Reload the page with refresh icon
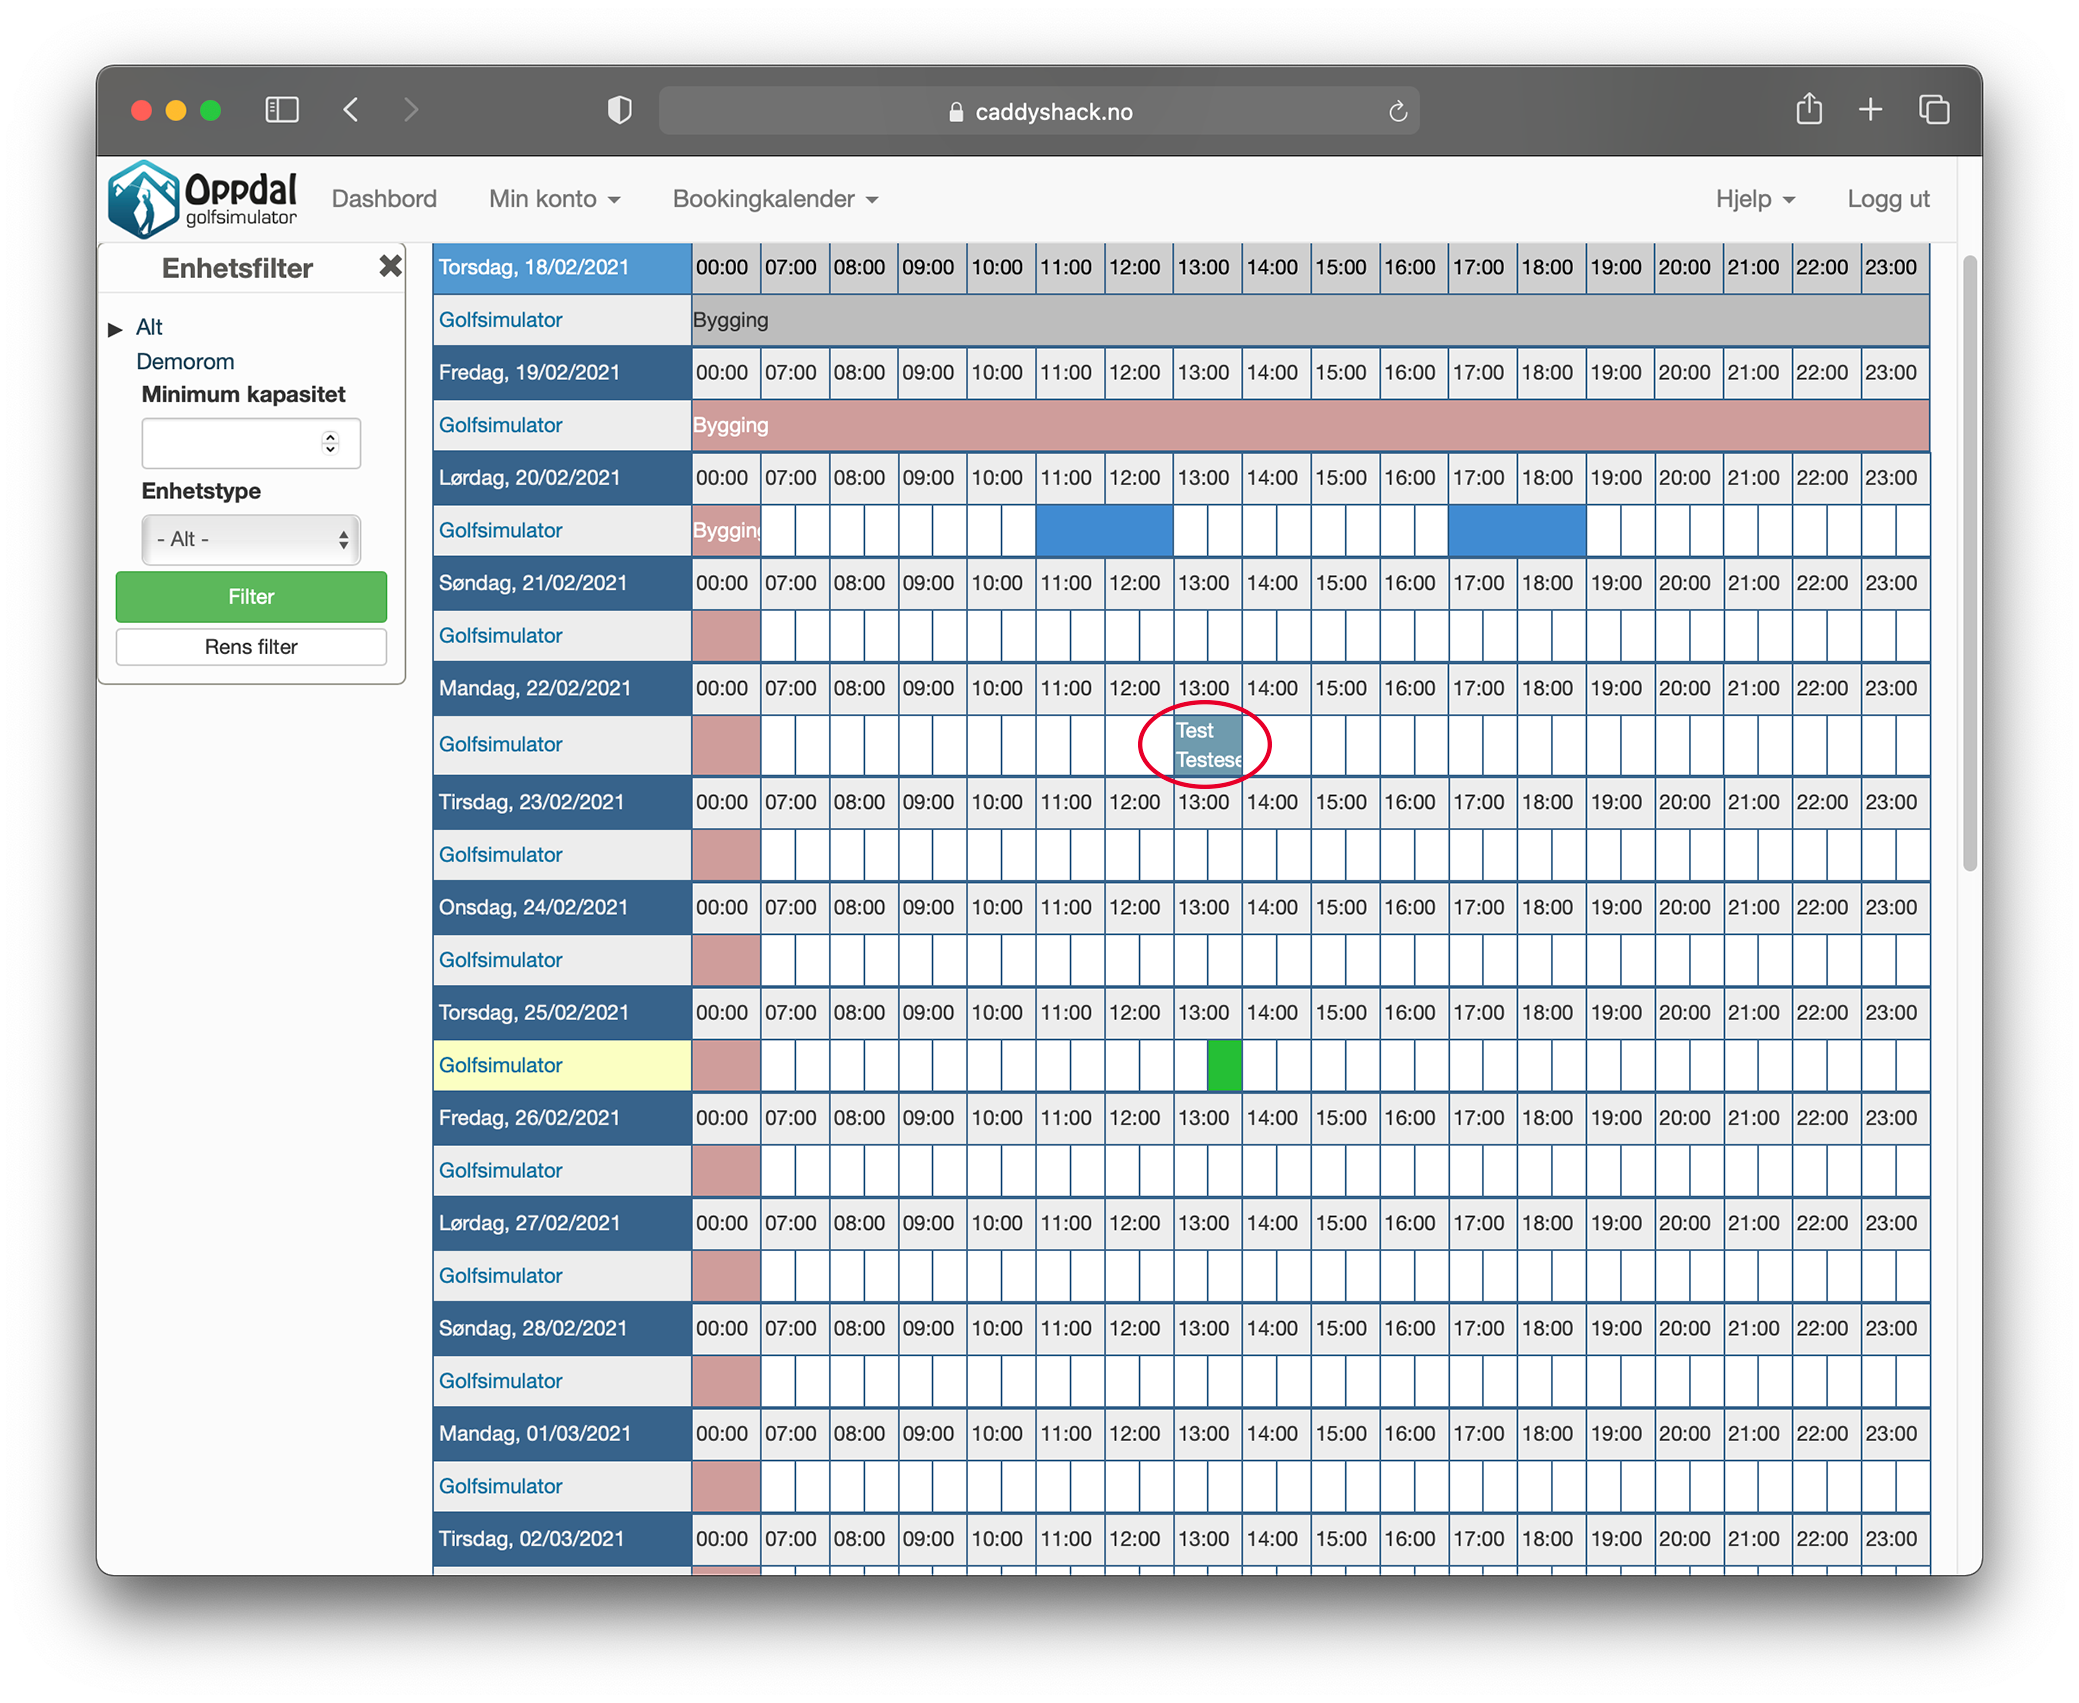Image resolution: width=2079 pixels, height=1703 pixels. (1397, 112)
